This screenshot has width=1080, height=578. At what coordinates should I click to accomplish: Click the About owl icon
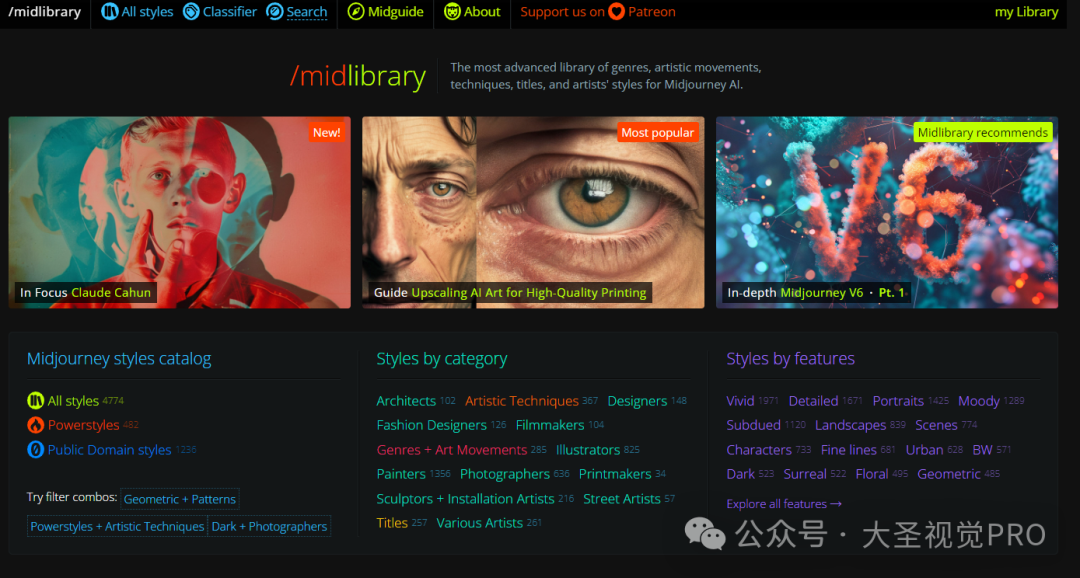[452, 12]
